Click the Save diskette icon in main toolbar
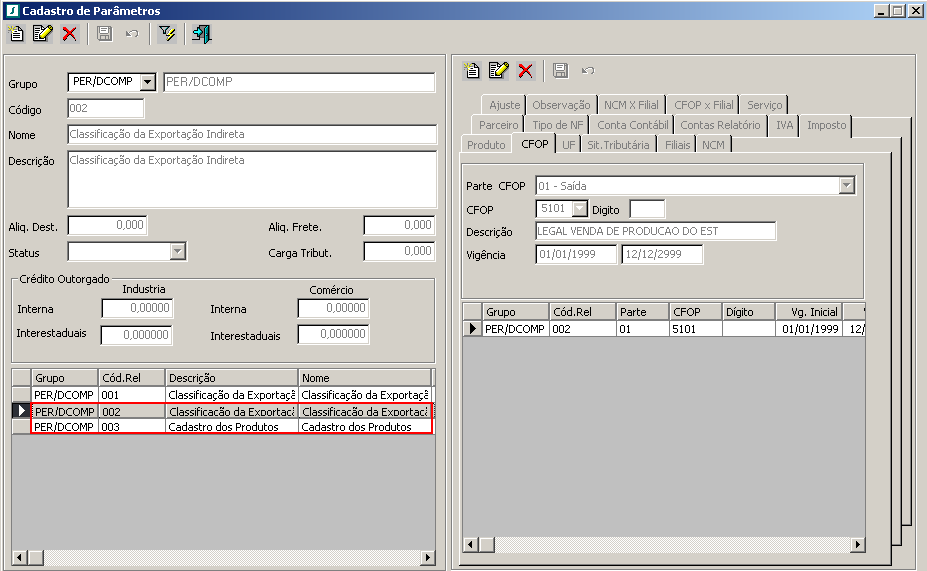The width and height of the screenshot is (927, 571). coord(105,34)
